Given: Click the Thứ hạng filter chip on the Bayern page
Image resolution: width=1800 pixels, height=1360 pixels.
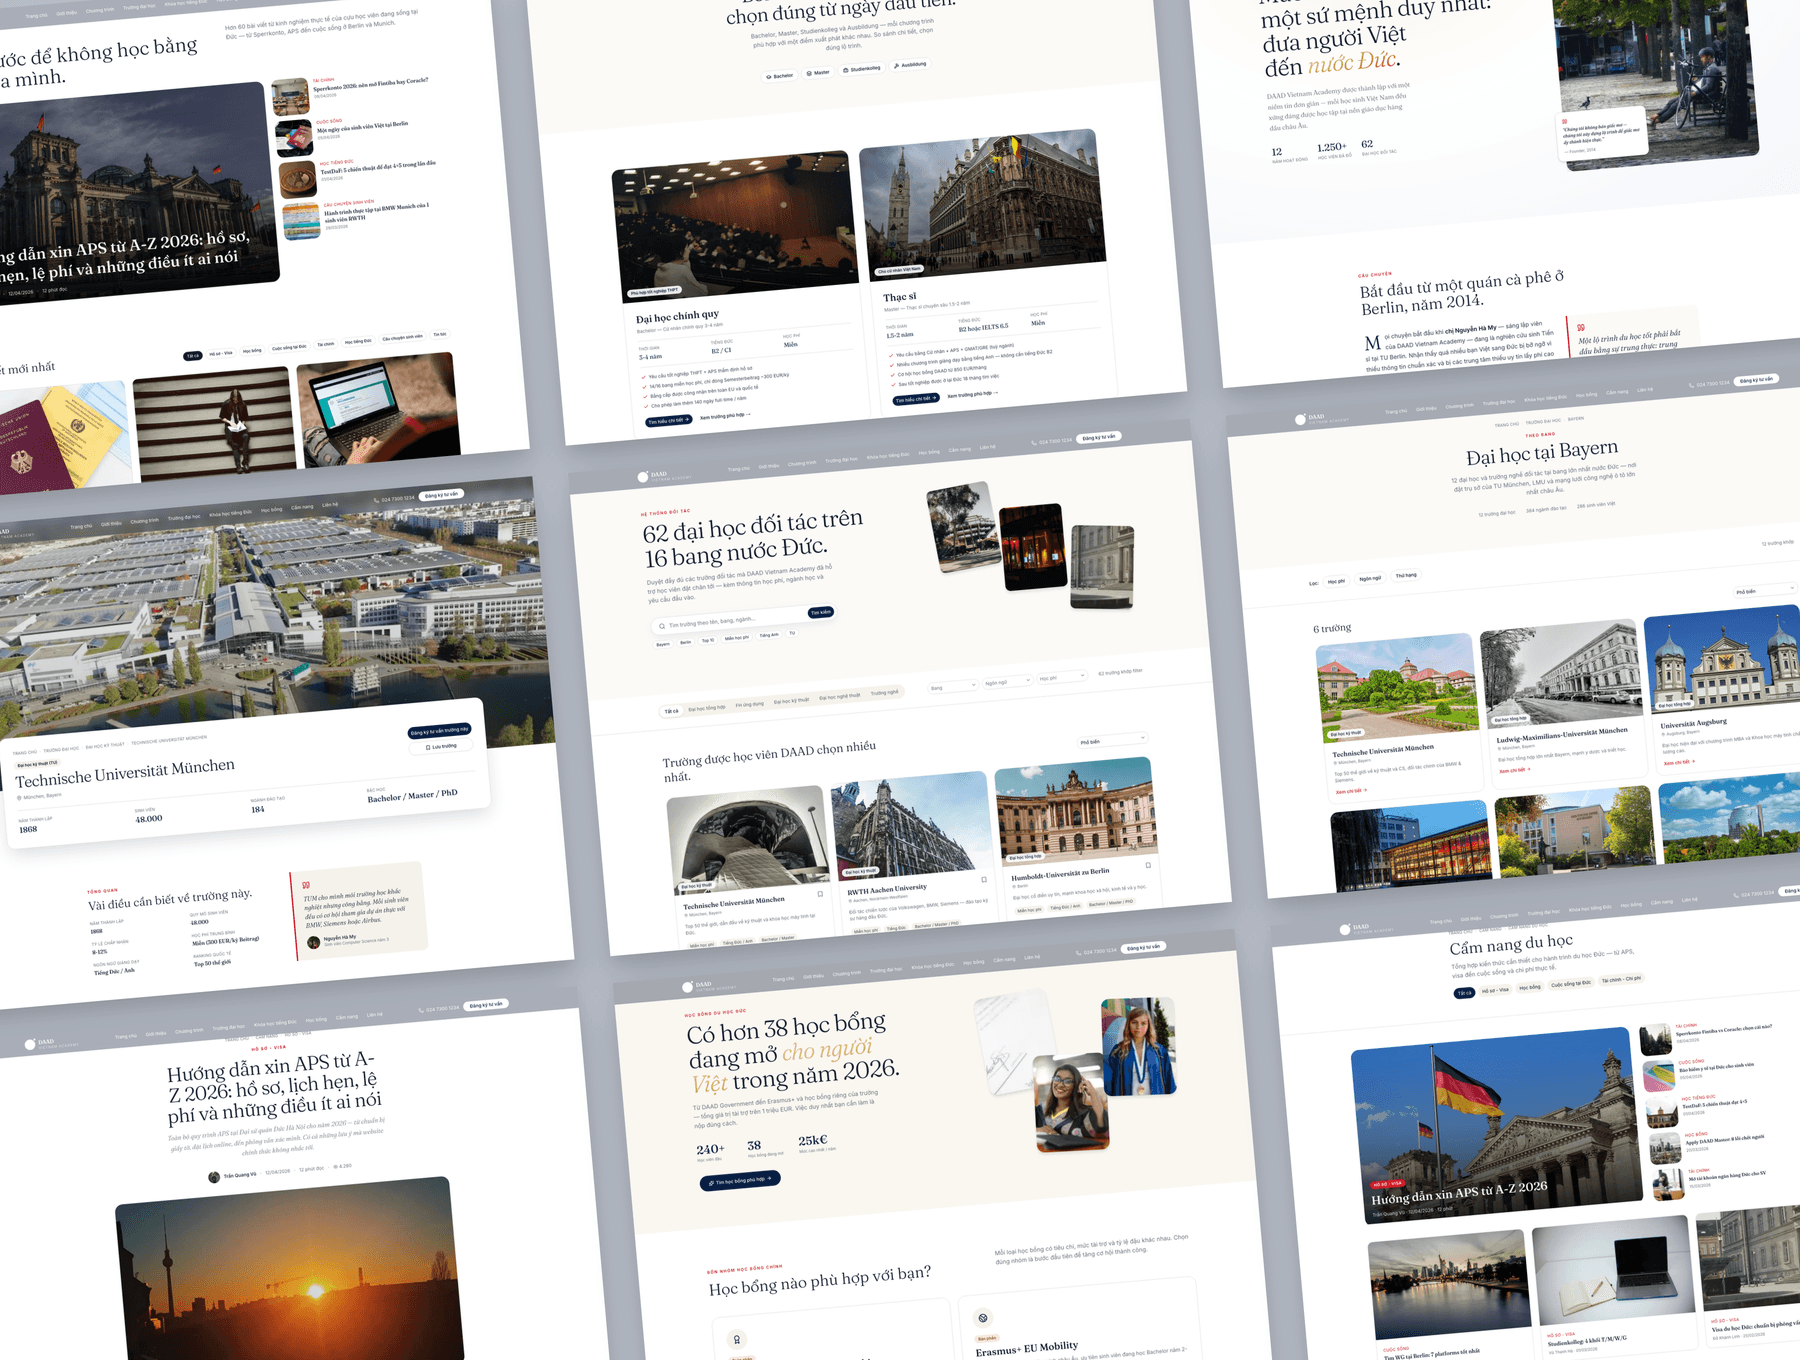Looking at the screenshot, I should 1406,575.
